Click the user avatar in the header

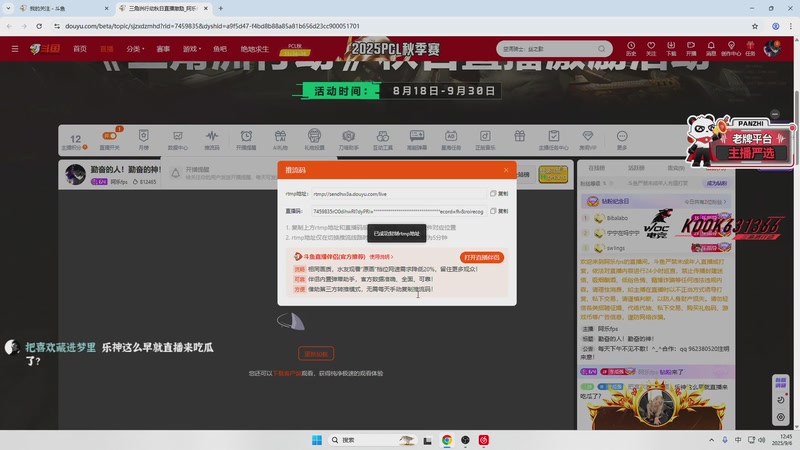[x=772, y=48]
